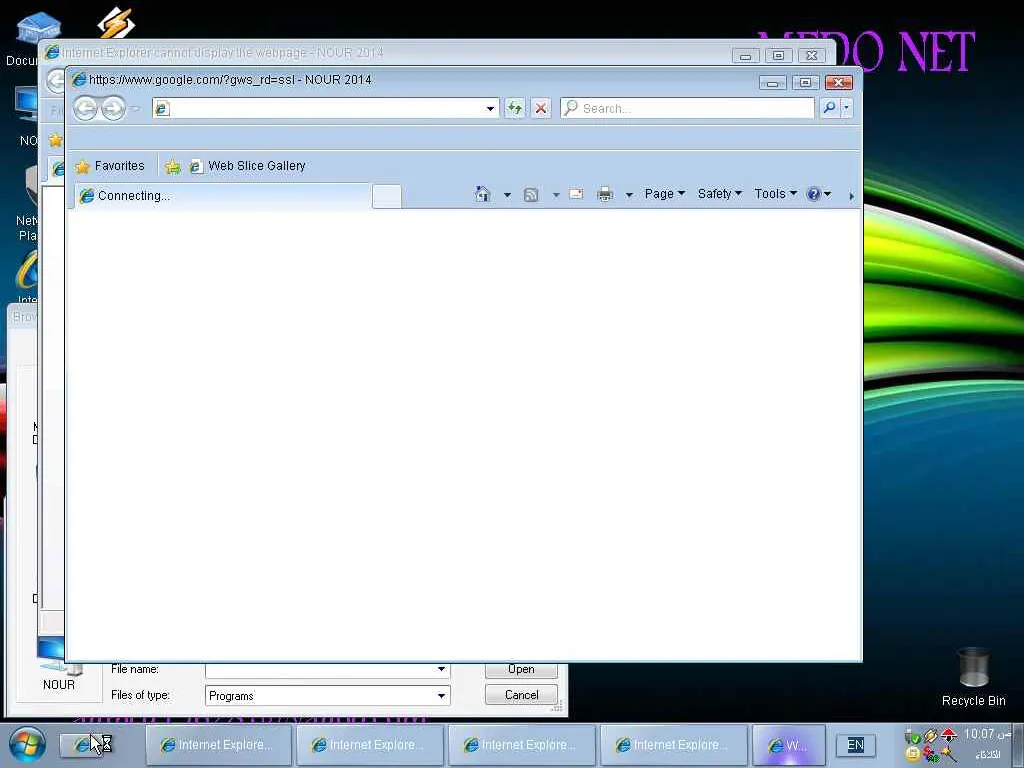
Task: Click the page icon in address bar
Action: pos(162,108)
